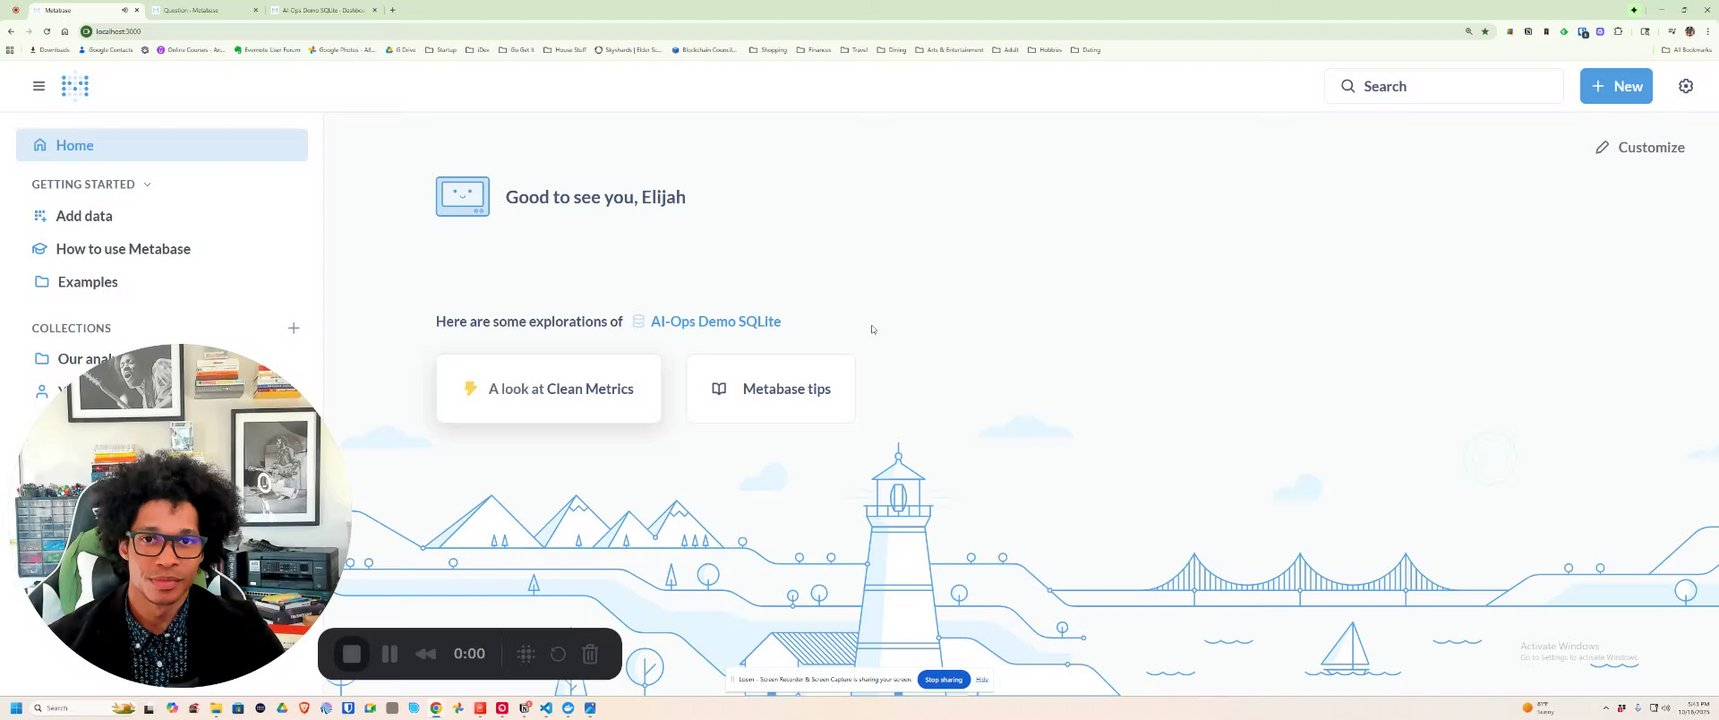Go back in browser

11,31
